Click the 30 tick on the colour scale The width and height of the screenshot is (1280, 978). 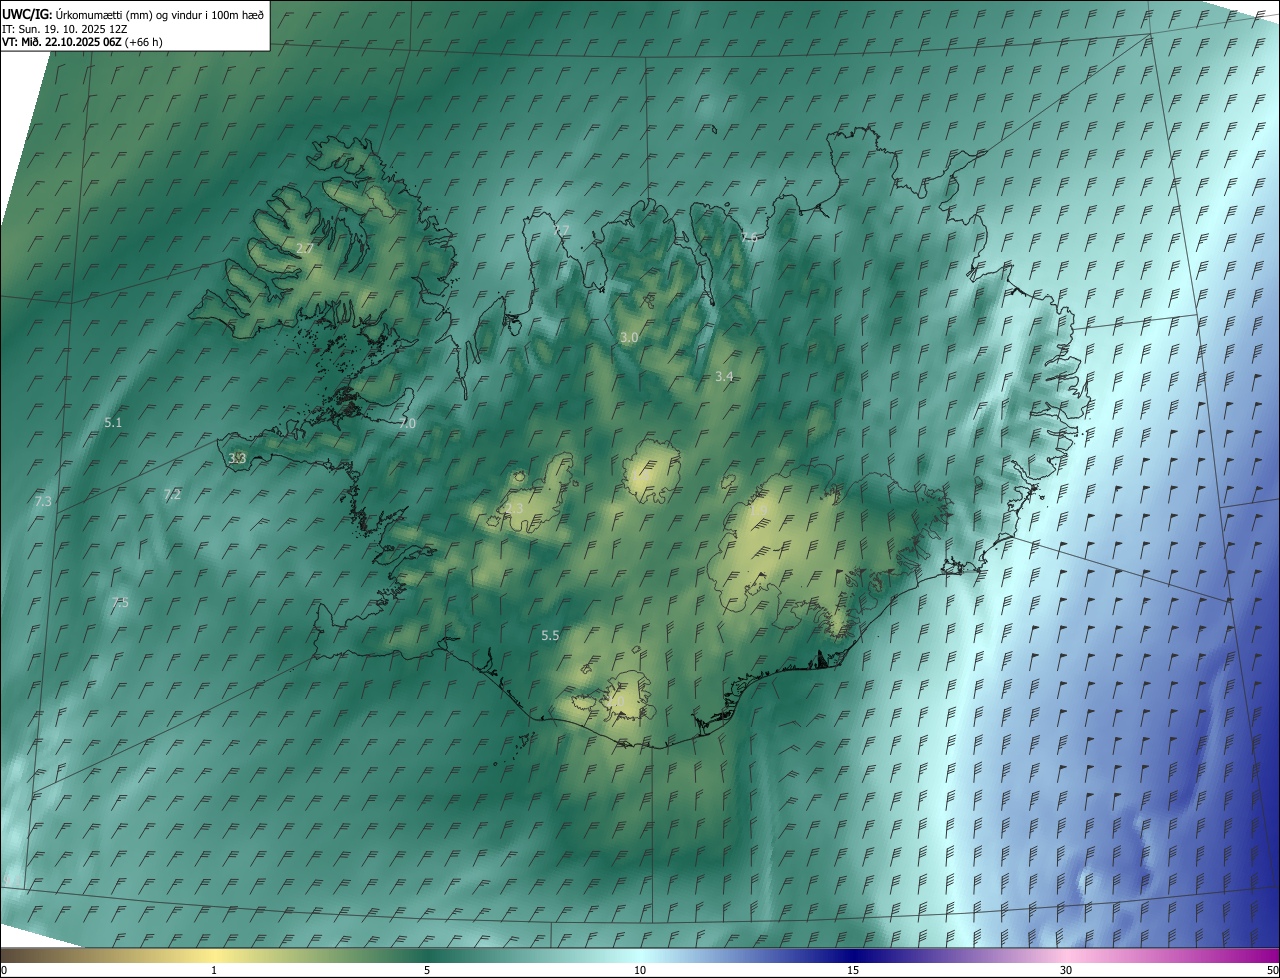pos(1066,970)
